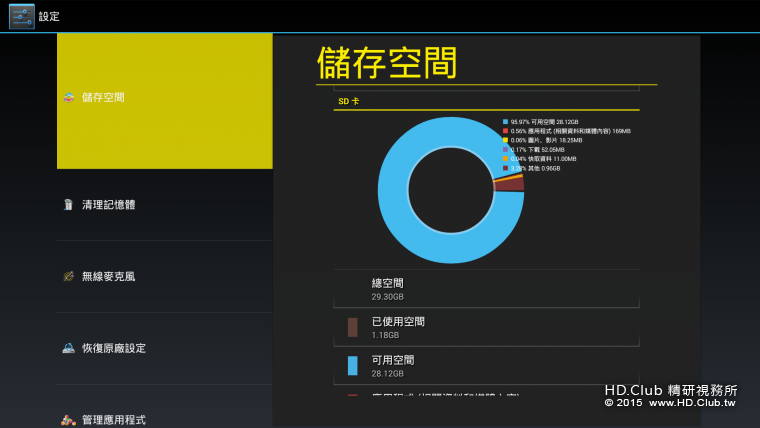Click the brown 已使用空間 color block
Viewport: 760px width, 428px height.
tap(352, 327)
